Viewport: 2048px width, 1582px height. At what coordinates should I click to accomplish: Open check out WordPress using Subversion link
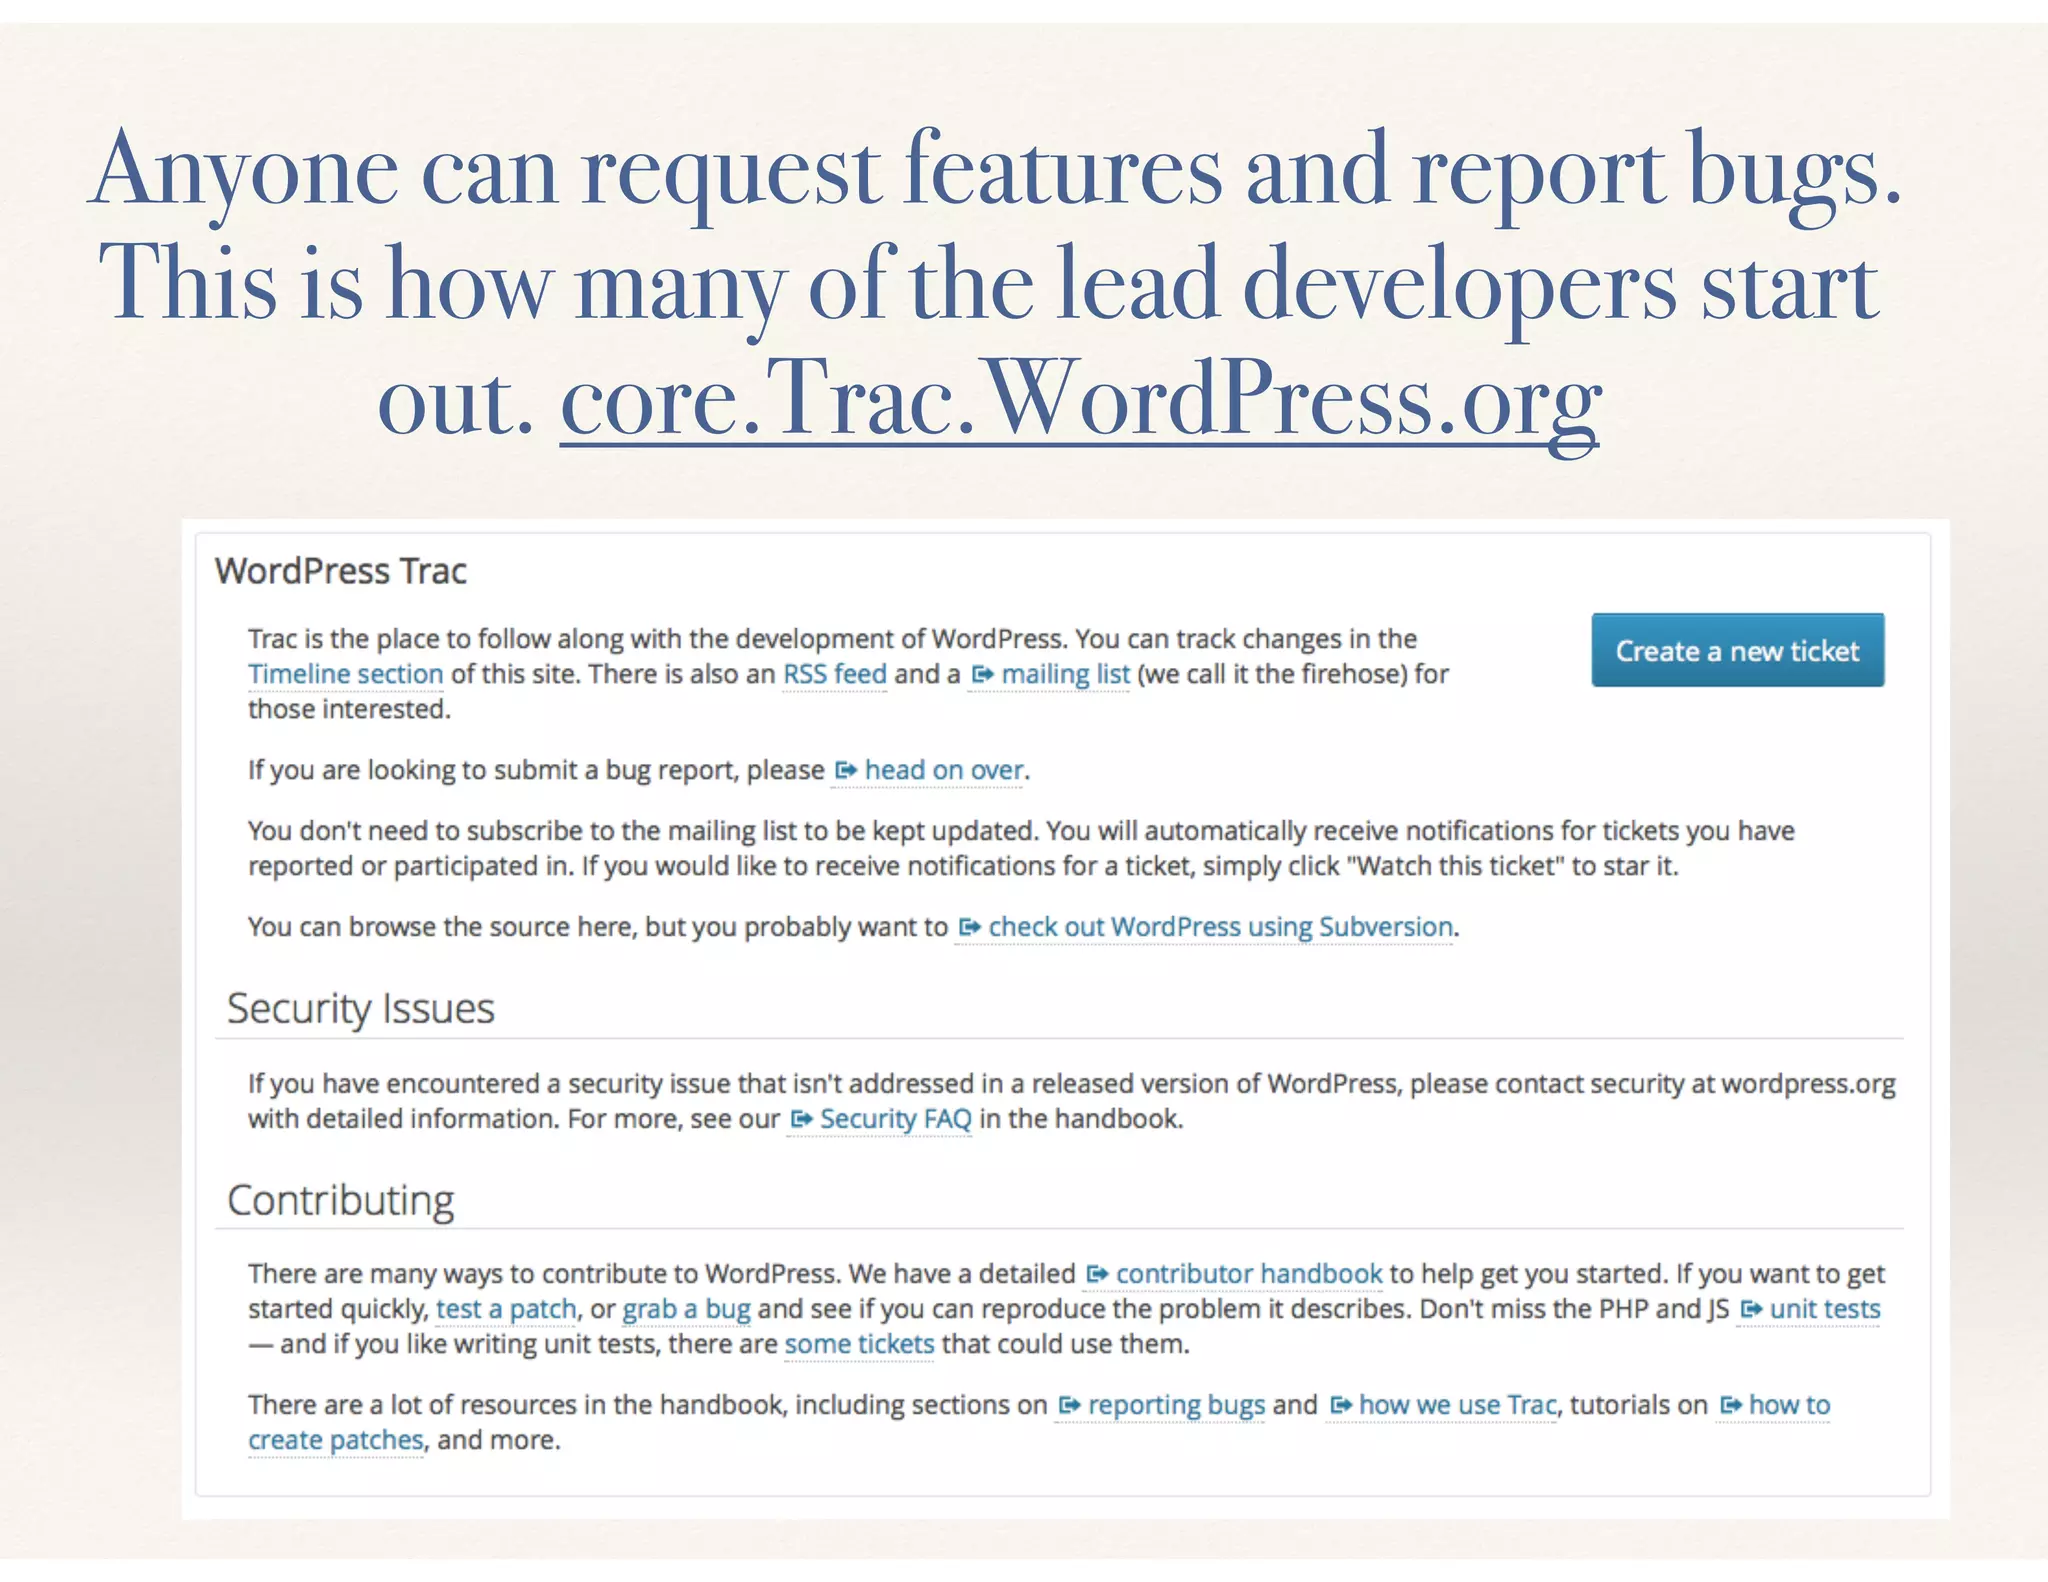coord(1220,927)
